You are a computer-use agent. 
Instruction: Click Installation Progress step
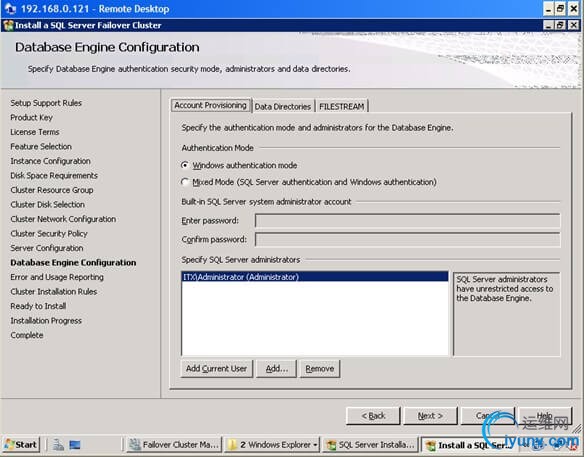pyautogui.click(x=46, y=321)
